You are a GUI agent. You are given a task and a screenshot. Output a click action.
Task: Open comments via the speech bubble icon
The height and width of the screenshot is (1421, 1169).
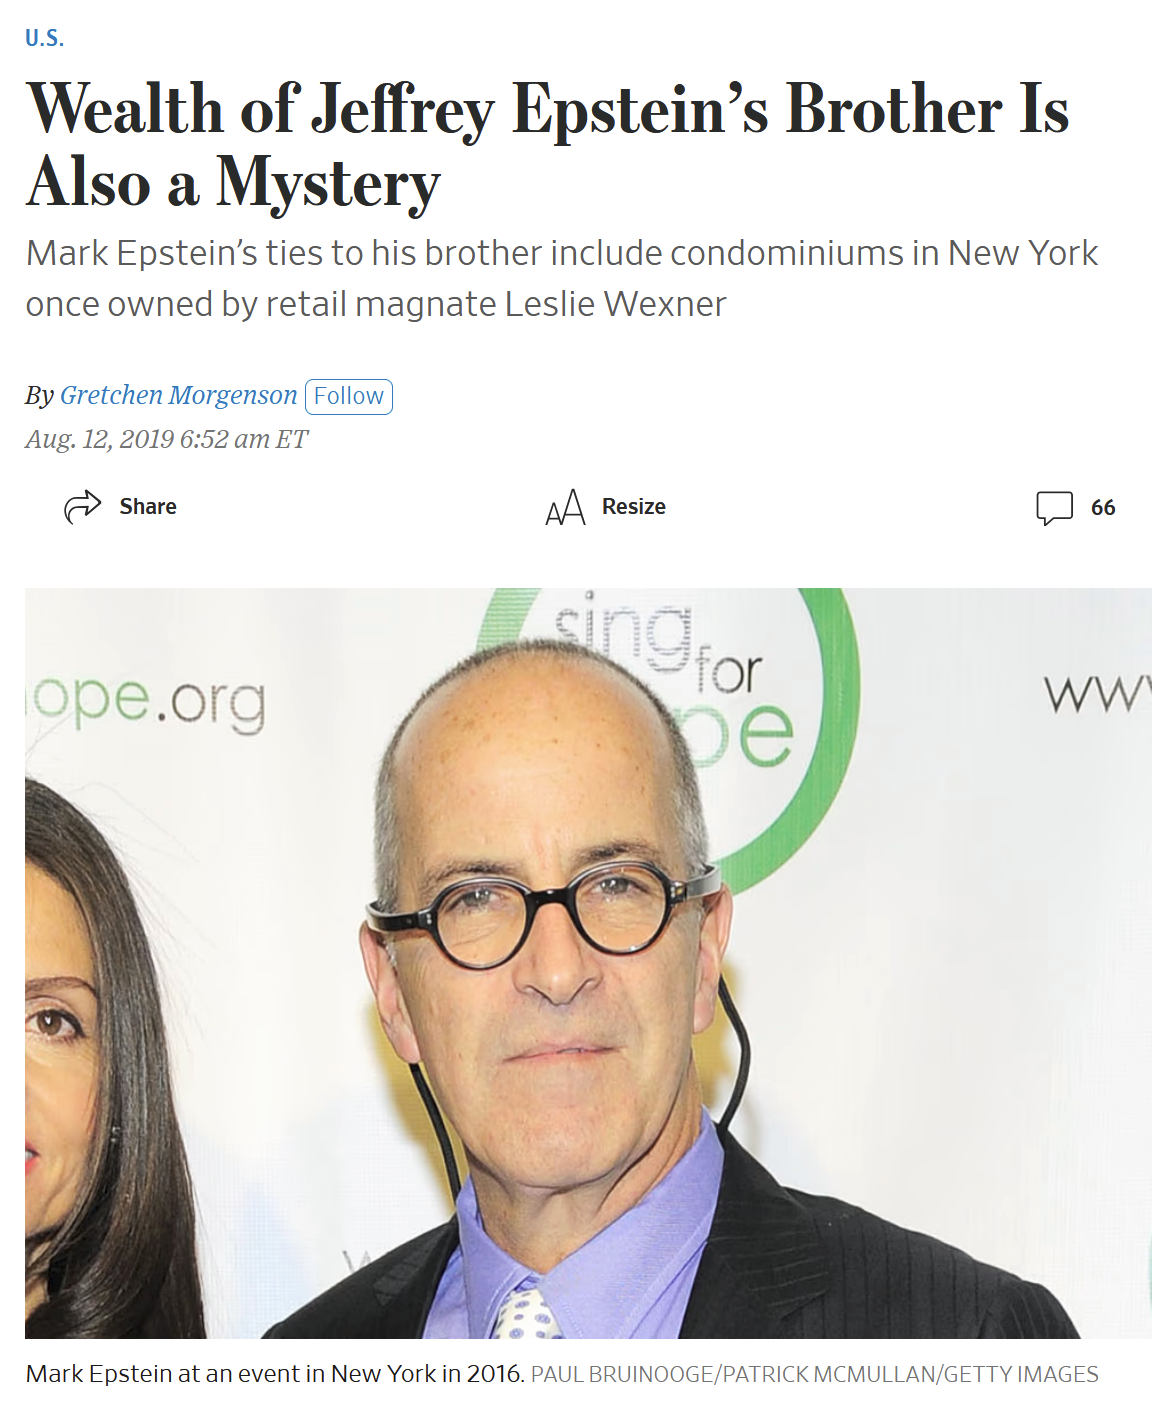click(1054, 508)
